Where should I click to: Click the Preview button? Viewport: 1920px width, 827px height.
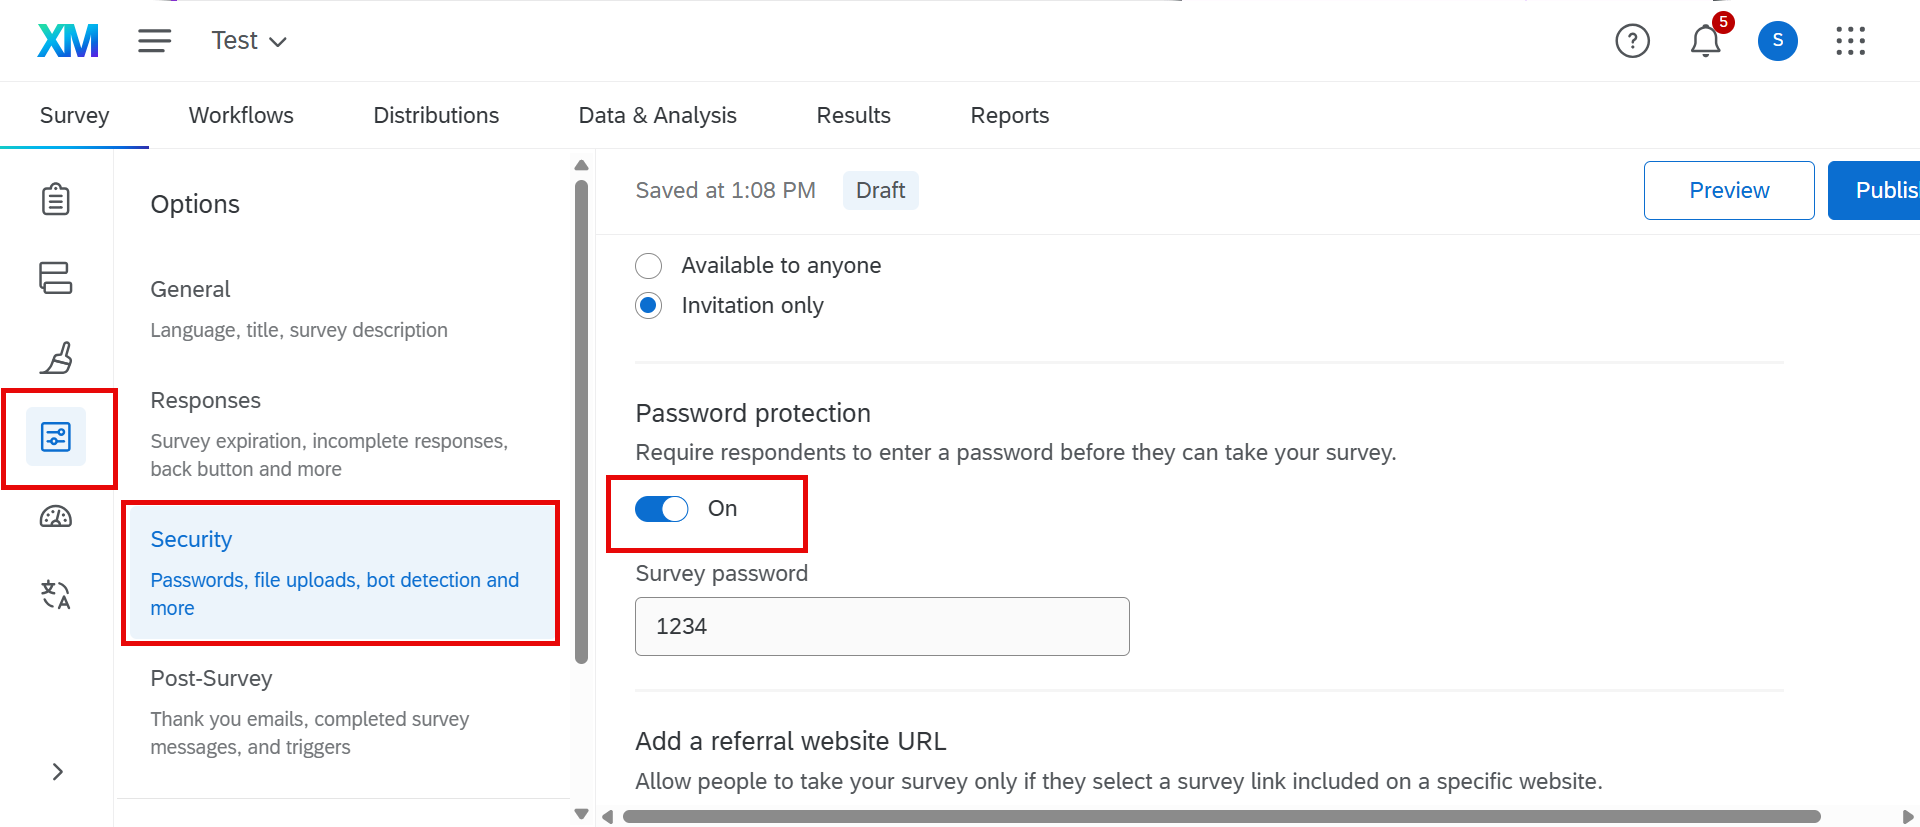pyautogui.click(x=1728, y=190)
